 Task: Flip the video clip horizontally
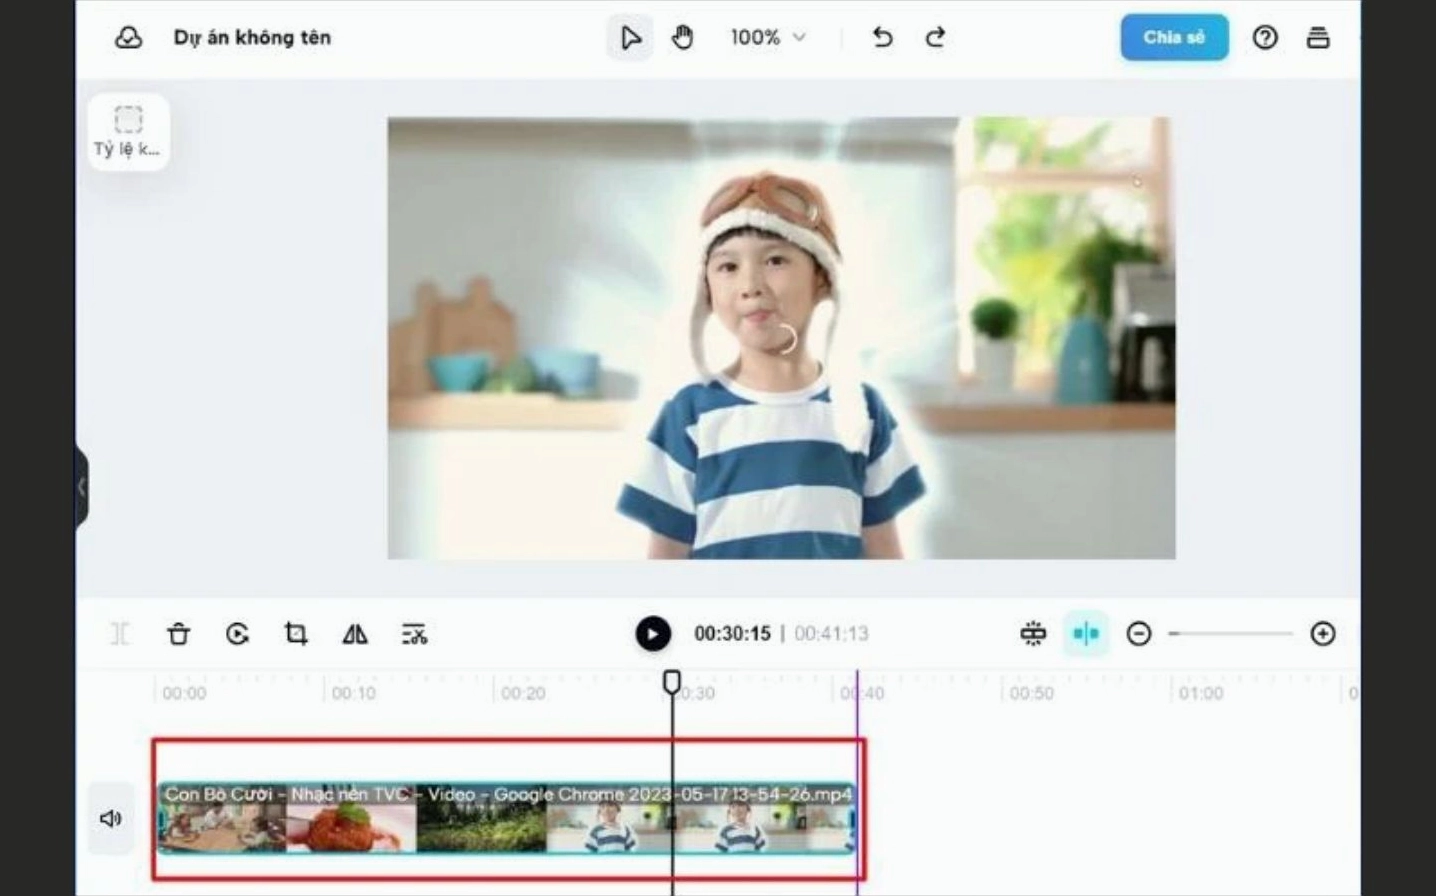354,634
